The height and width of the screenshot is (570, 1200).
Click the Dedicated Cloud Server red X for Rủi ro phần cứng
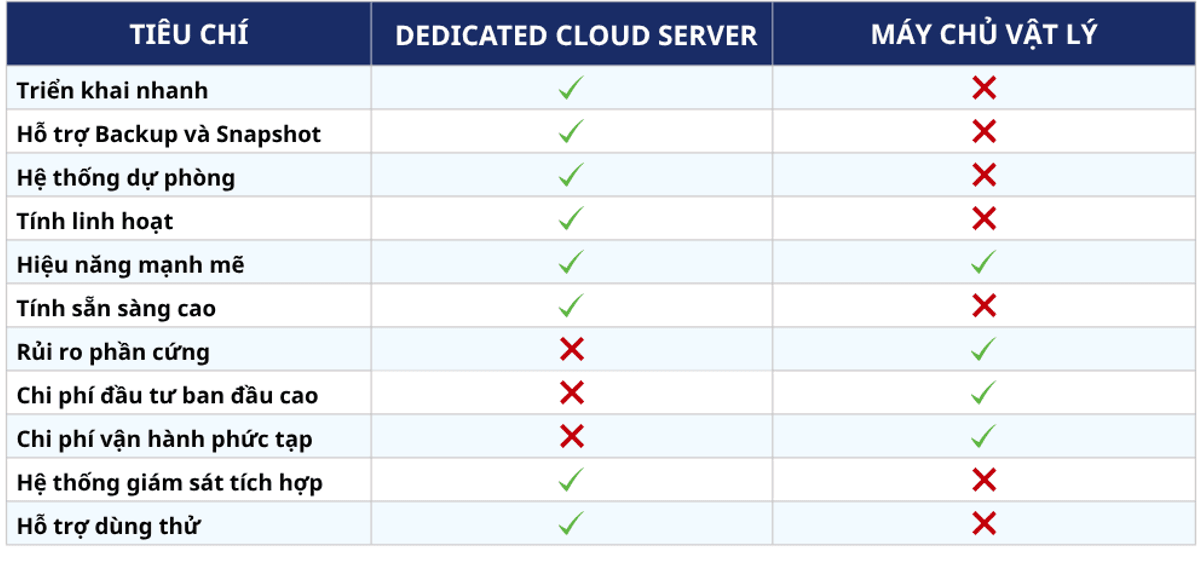571,350
